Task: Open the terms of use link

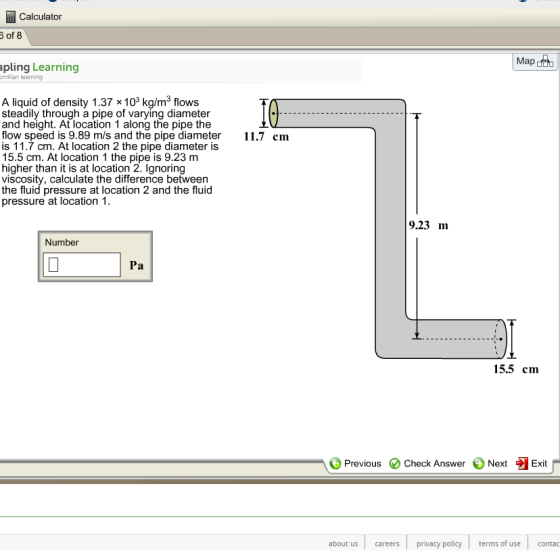Action: pyautogui.click(x=499, y=544)
